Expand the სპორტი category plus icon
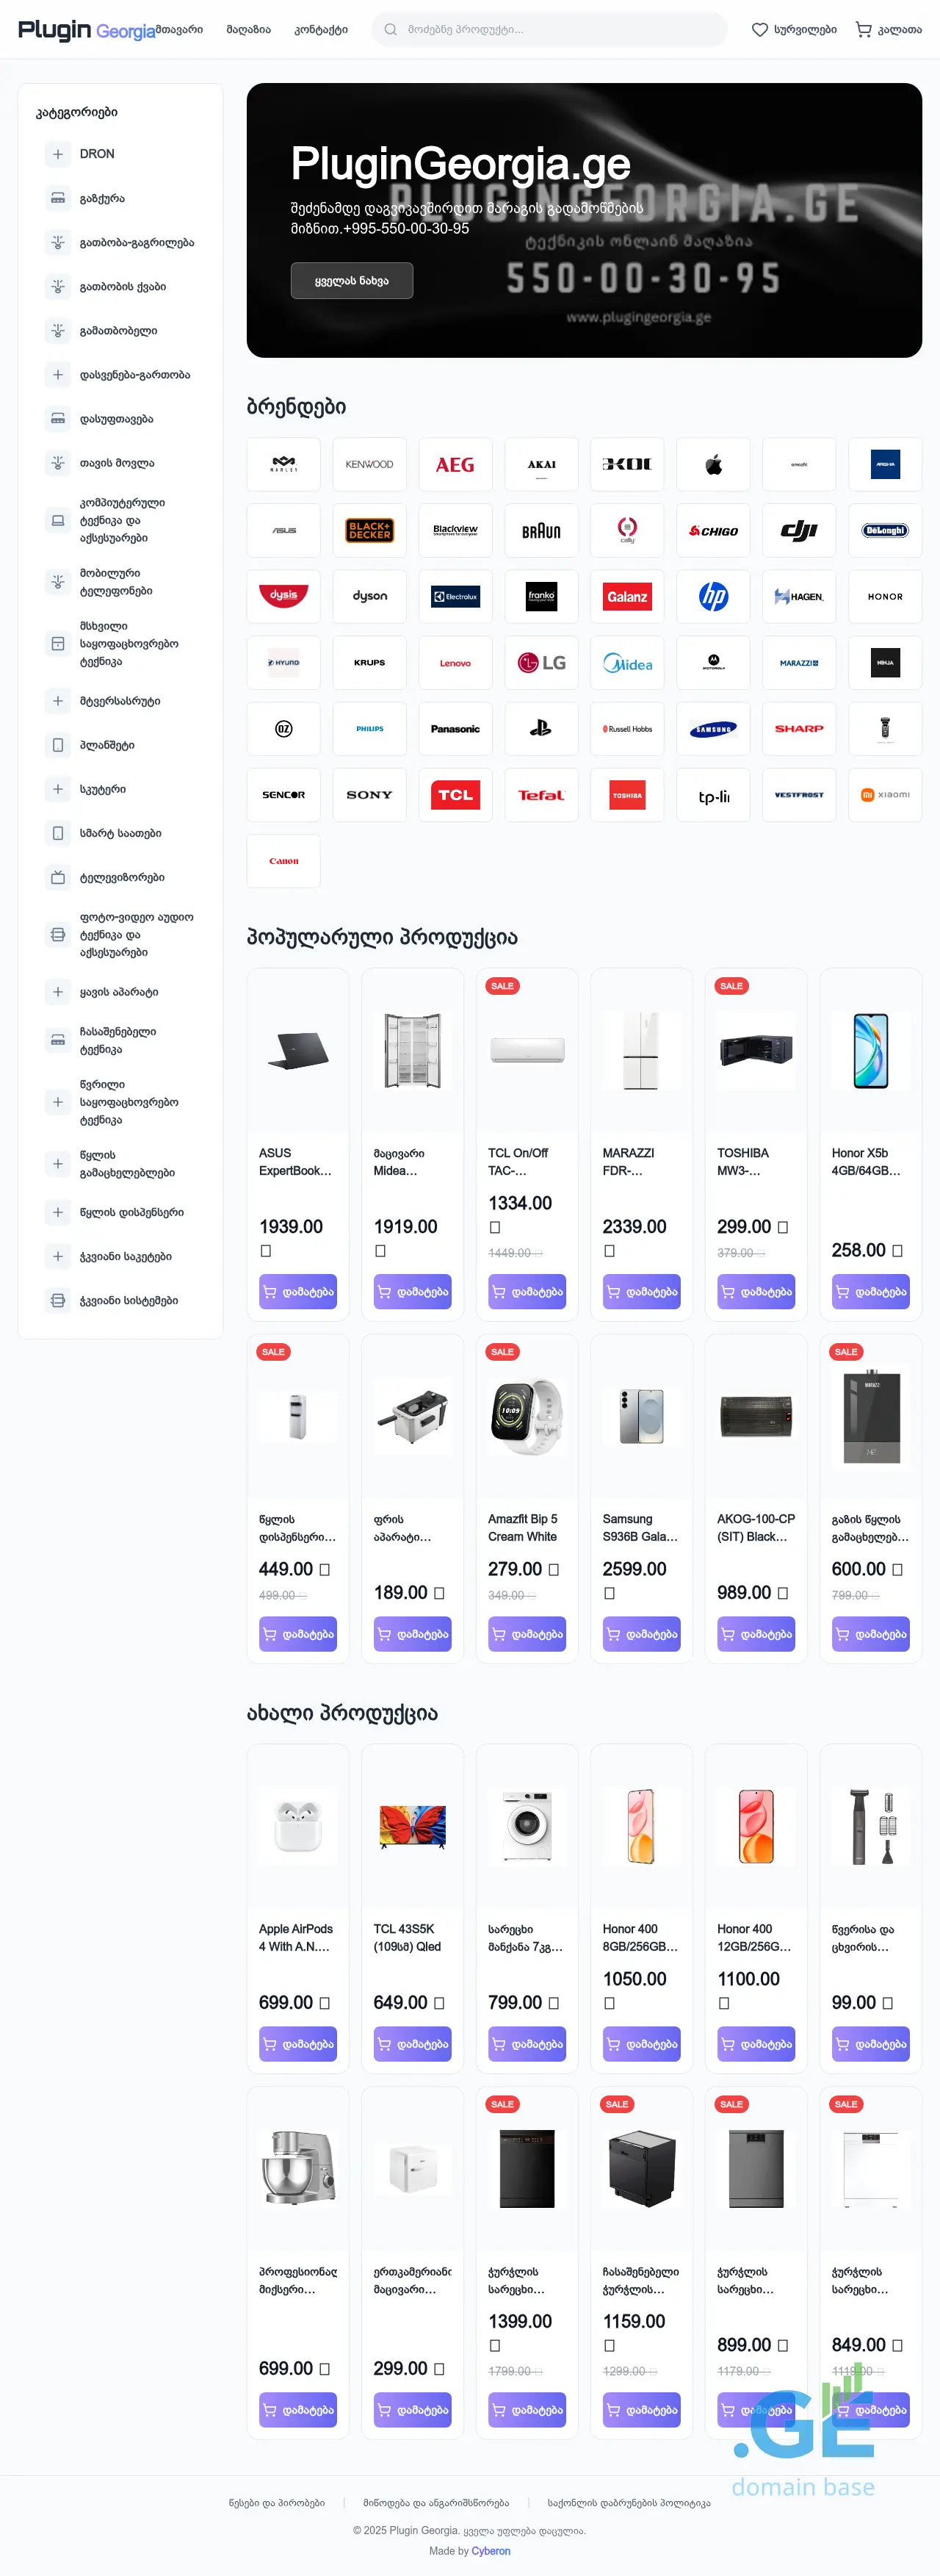 tap(58, 789)
